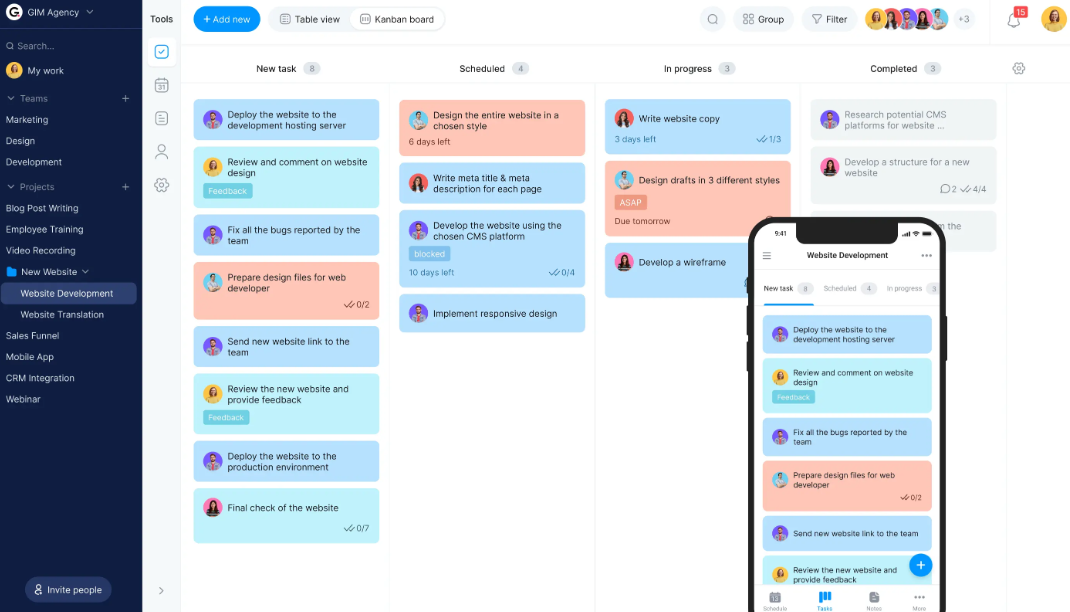The width and height of the screenshot is (1070, 612).
Task: Open Marketing team
Action: click(x=27, y=119)
